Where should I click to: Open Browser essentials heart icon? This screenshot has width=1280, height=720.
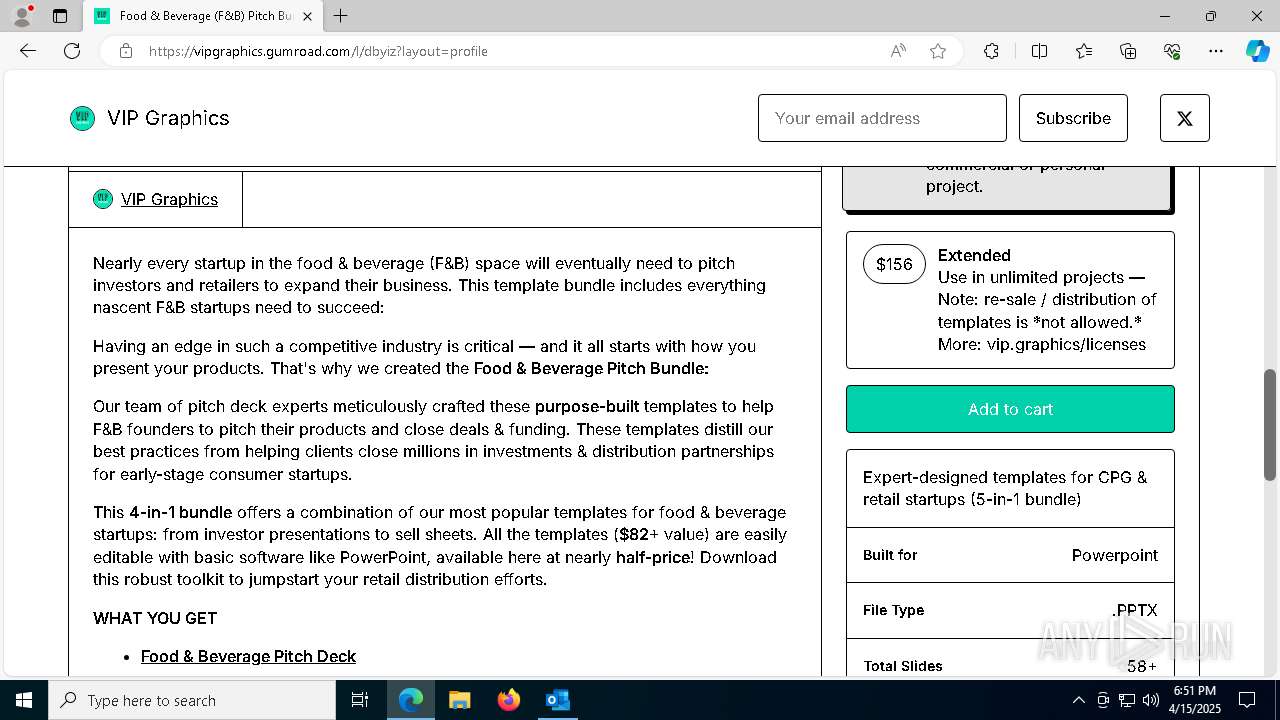point(1172,51)
